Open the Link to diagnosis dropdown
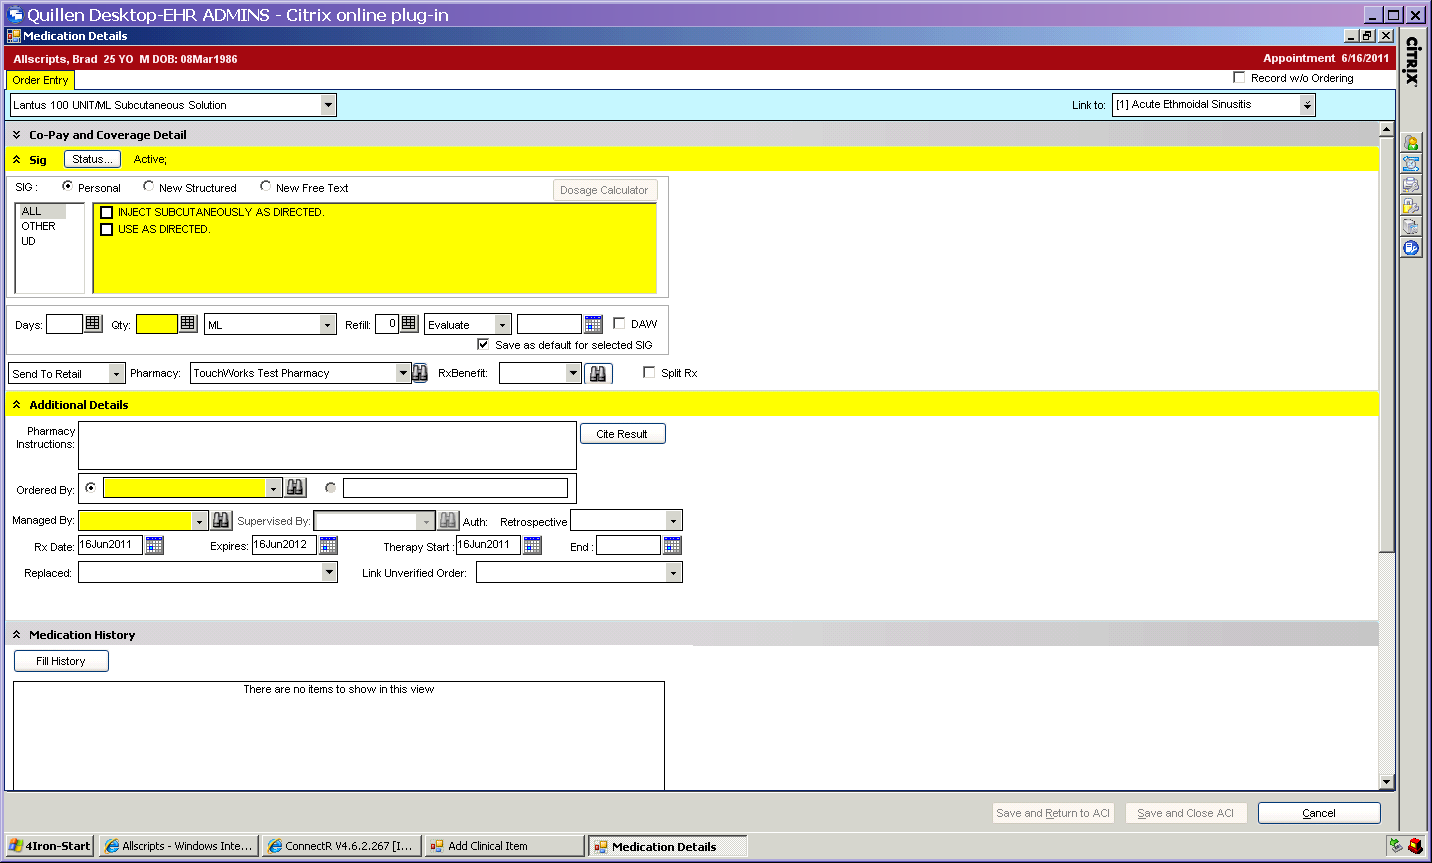 pyautogui.click(x=1306, y=105)
